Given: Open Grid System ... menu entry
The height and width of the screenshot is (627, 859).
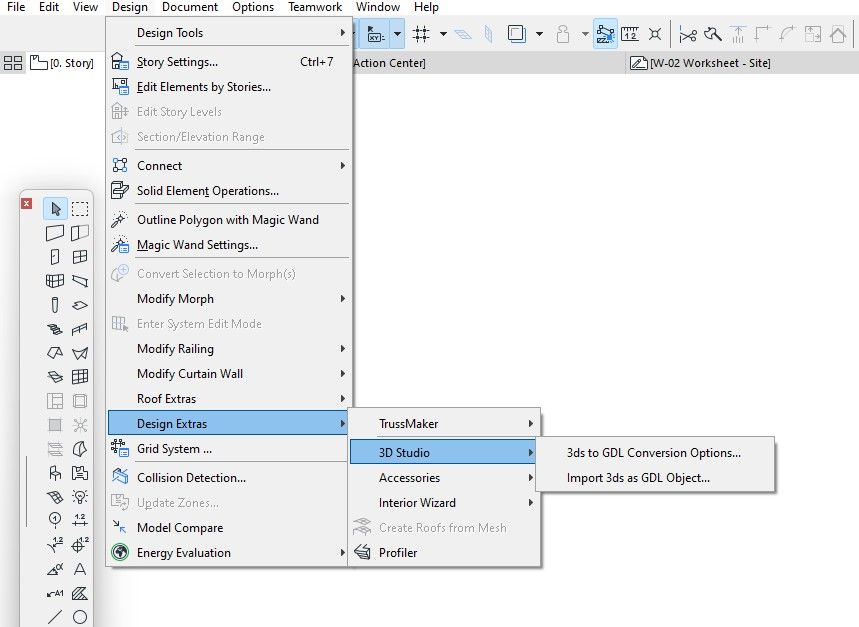Looking at the screenshot, I should coord(228,448).
